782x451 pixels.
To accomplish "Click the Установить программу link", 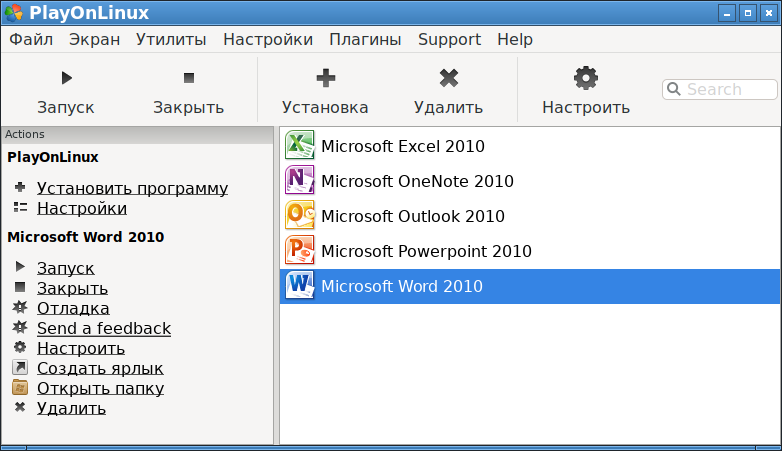I will [x=132, y=188].
